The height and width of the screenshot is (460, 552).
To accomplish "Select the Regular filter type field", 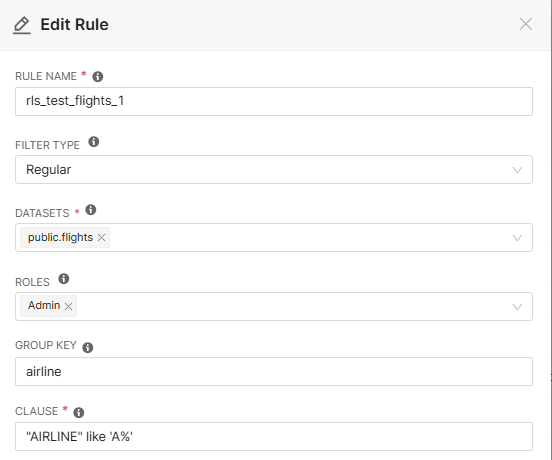I will click(x=274, y=170).
